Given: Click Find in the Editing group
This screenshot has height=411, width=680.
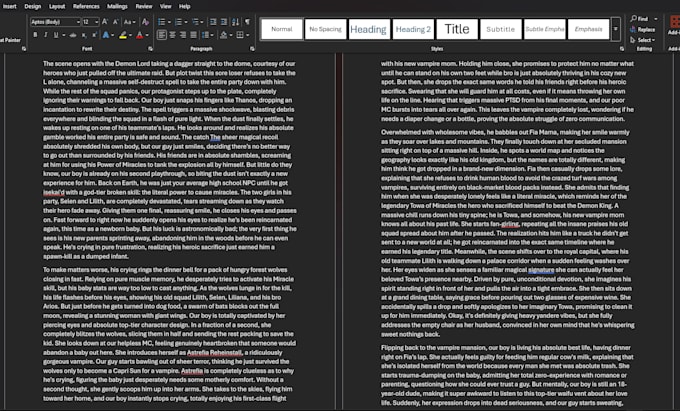Looking at the screenshot, I should click(x=640, y=19).
